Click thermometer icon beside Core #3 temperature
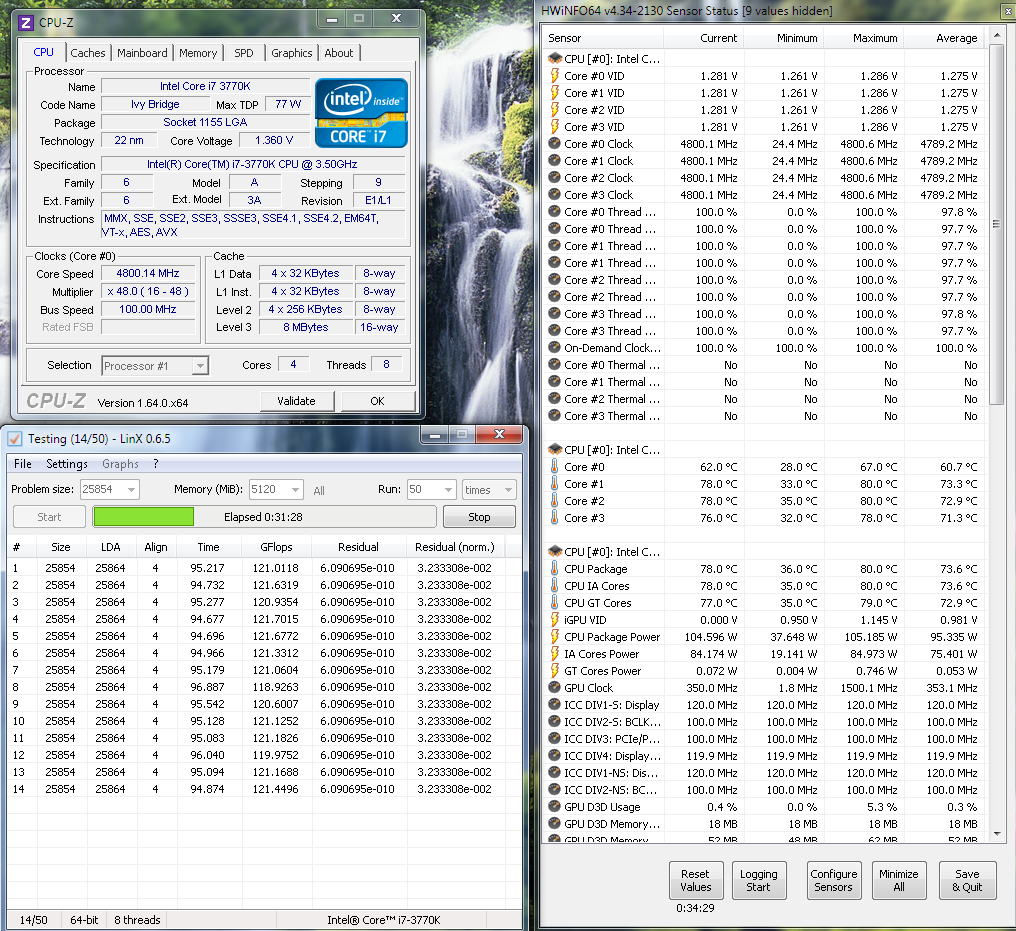 pyautogui.click(x=555, y=518)
